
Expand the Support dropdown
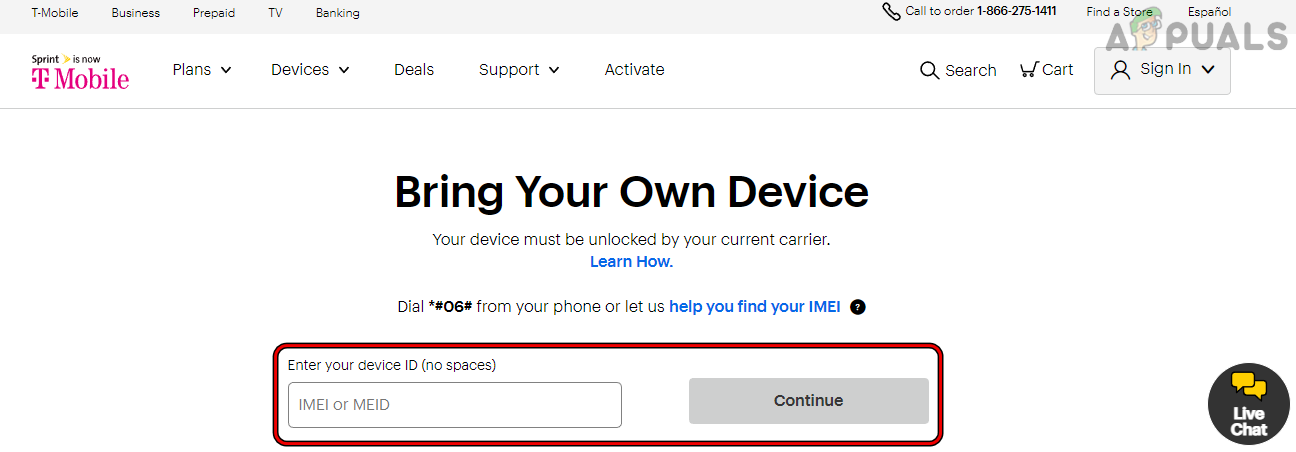point(519,70)
